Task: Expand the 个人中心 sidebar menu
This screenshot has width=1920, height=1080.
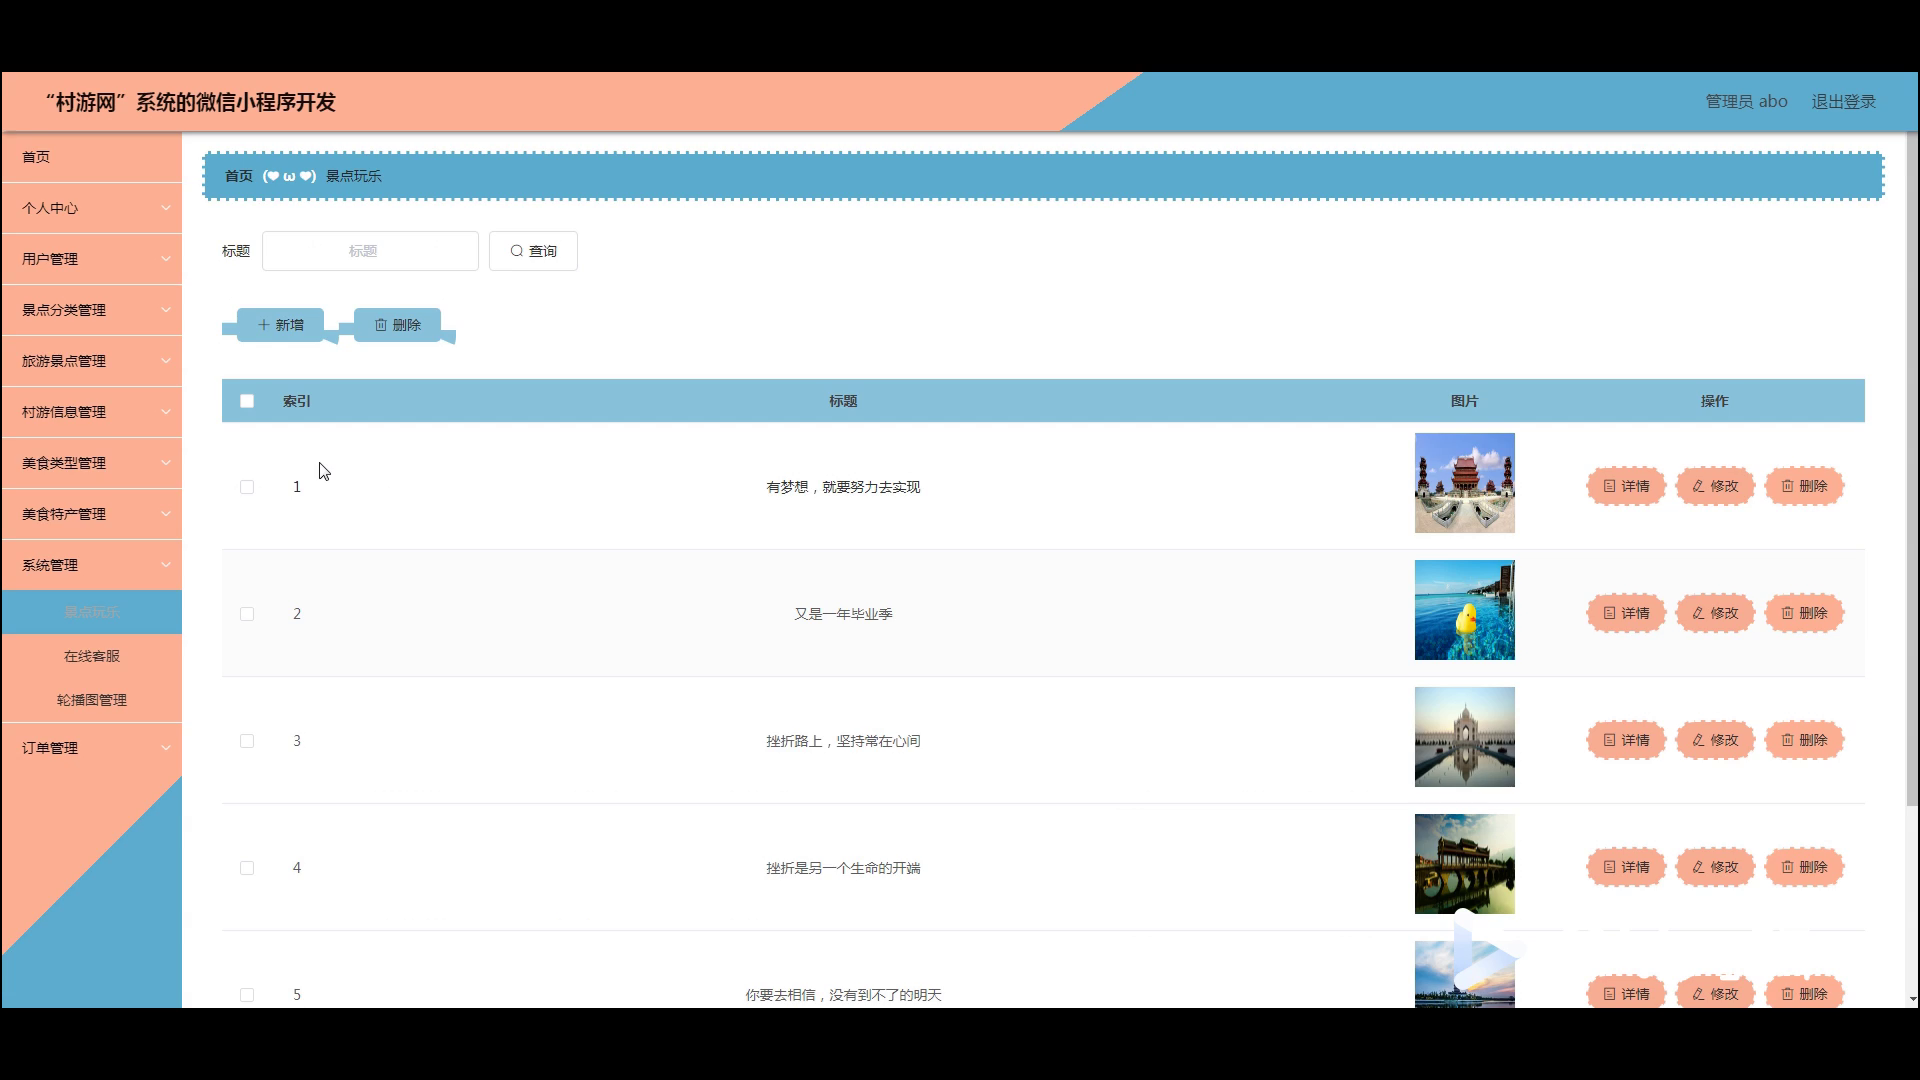Action: coord(92,208)
